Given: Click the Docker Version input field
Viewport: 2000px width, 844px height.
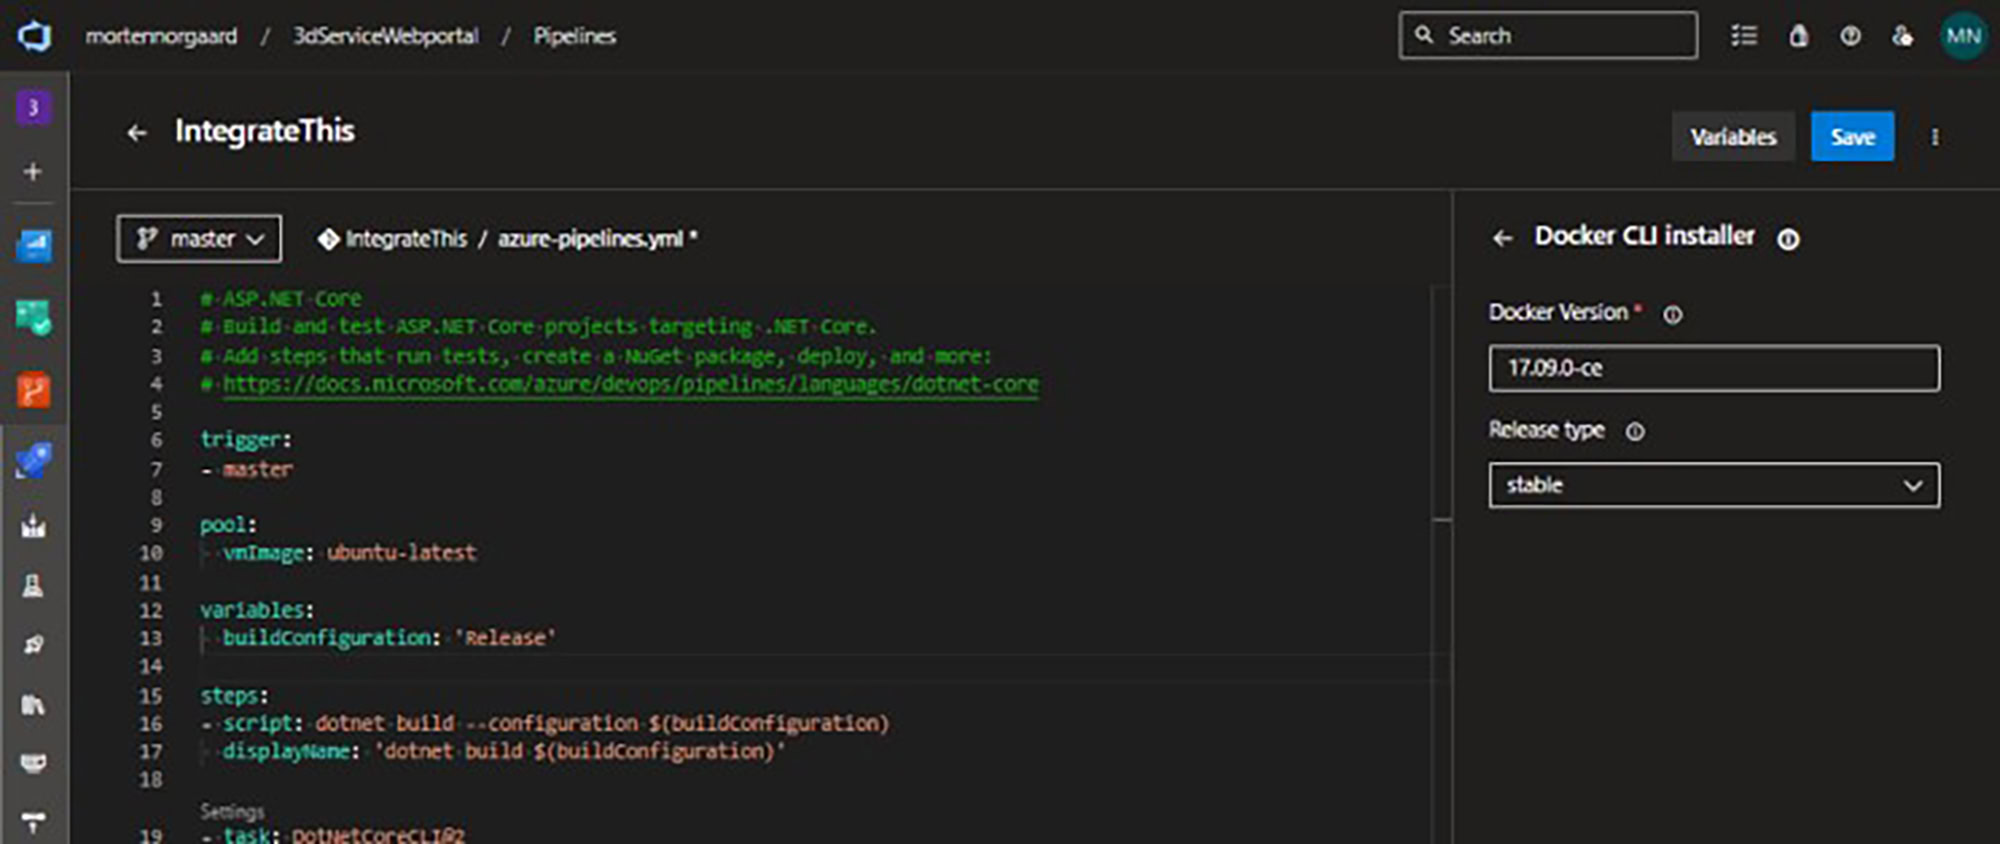Looking at the screenshot, I should (1714, 368).
